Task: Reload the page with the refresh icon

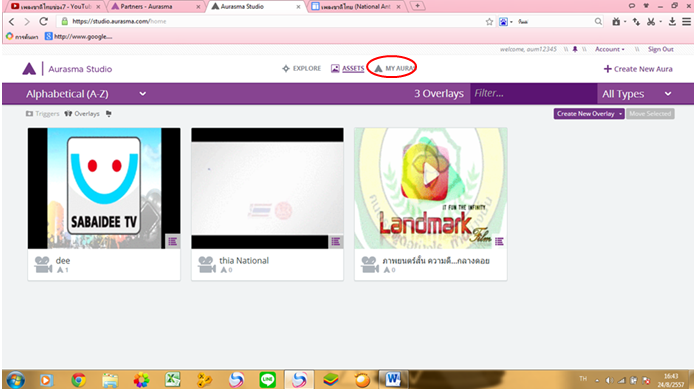Action: click(x=43, y=21)
